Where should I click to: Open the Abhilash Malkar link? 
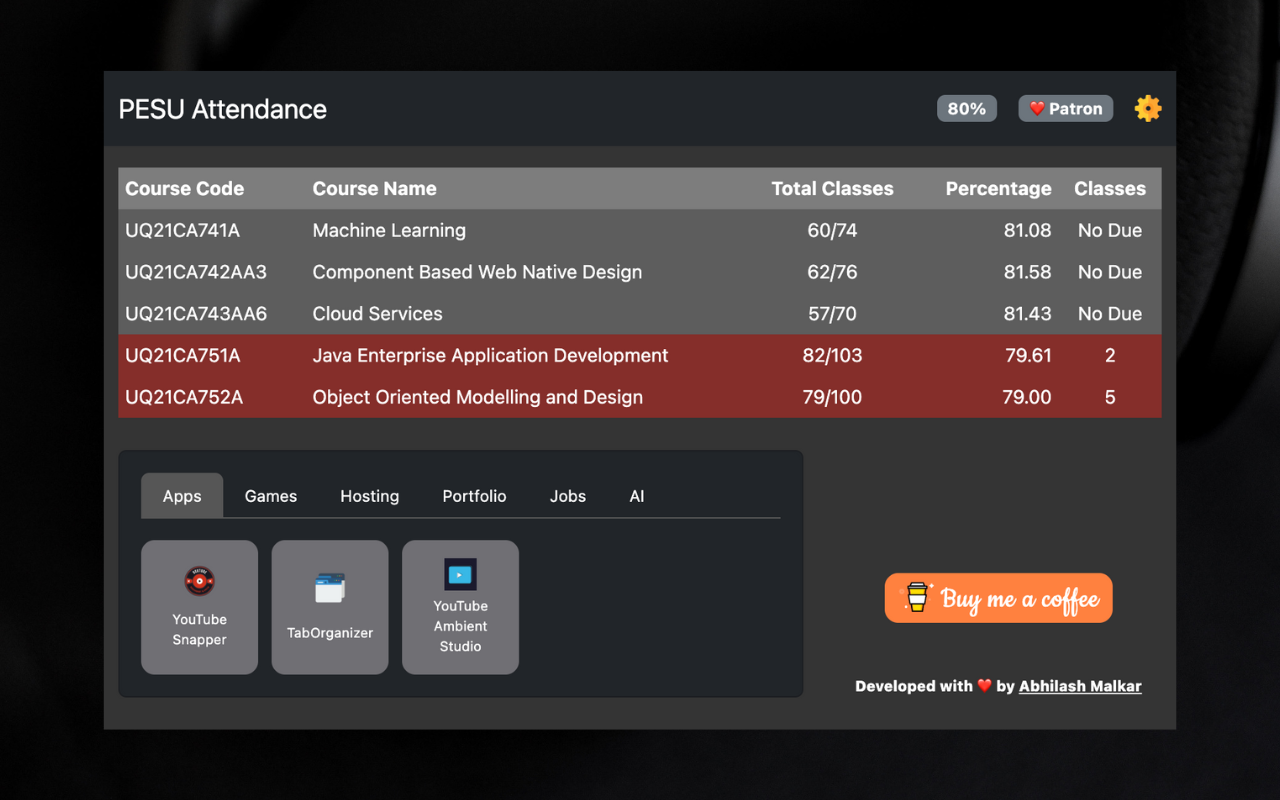(x=1080, y=686)
